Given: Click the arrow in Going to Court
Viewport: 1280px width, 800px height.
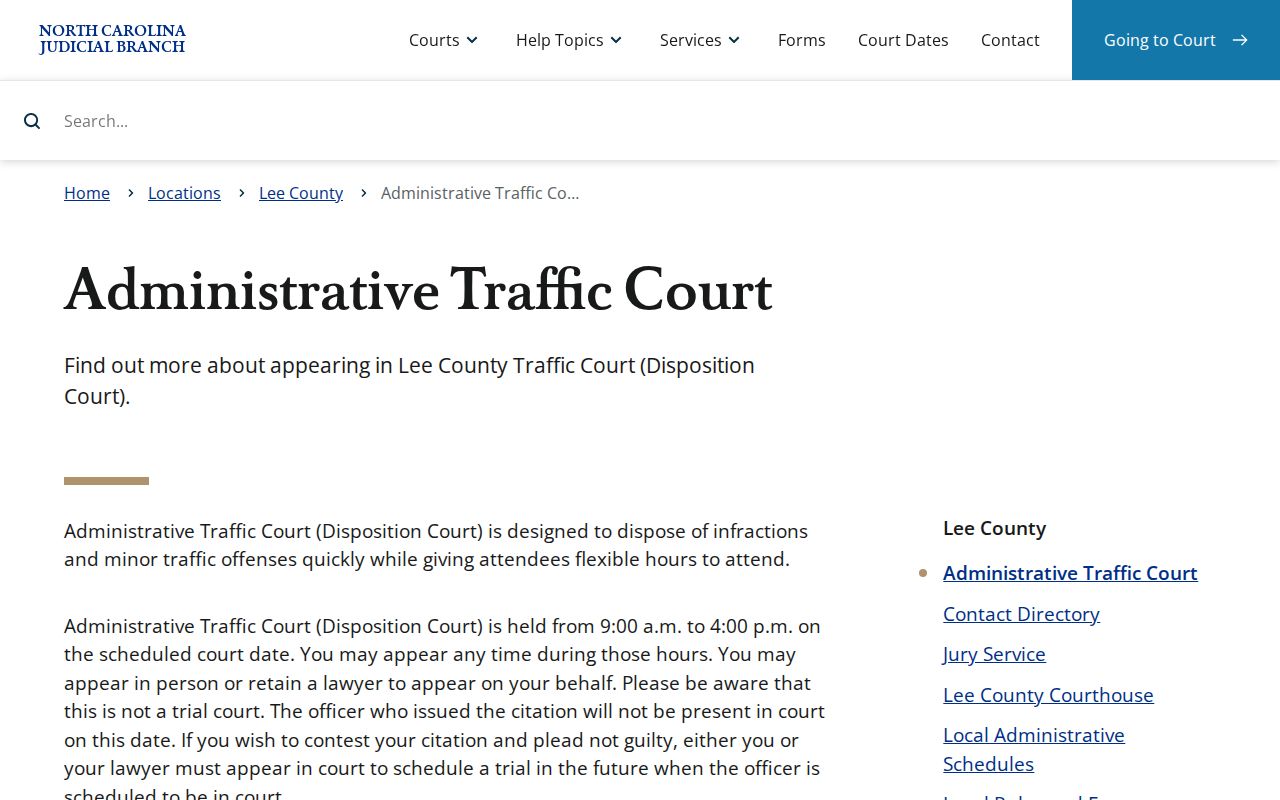Looking at the screenshot, I should (1240, 40).
